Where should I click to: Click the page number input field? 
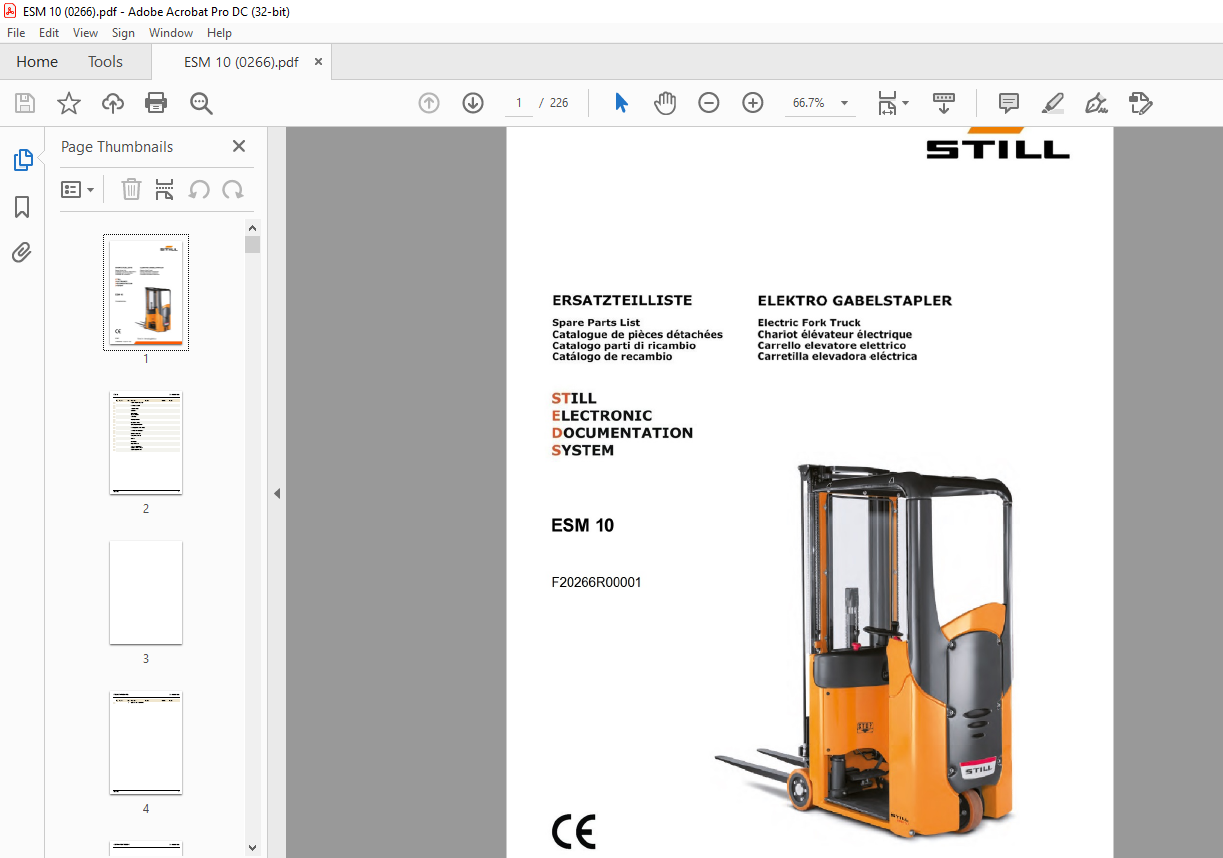(x=519, y=103)
